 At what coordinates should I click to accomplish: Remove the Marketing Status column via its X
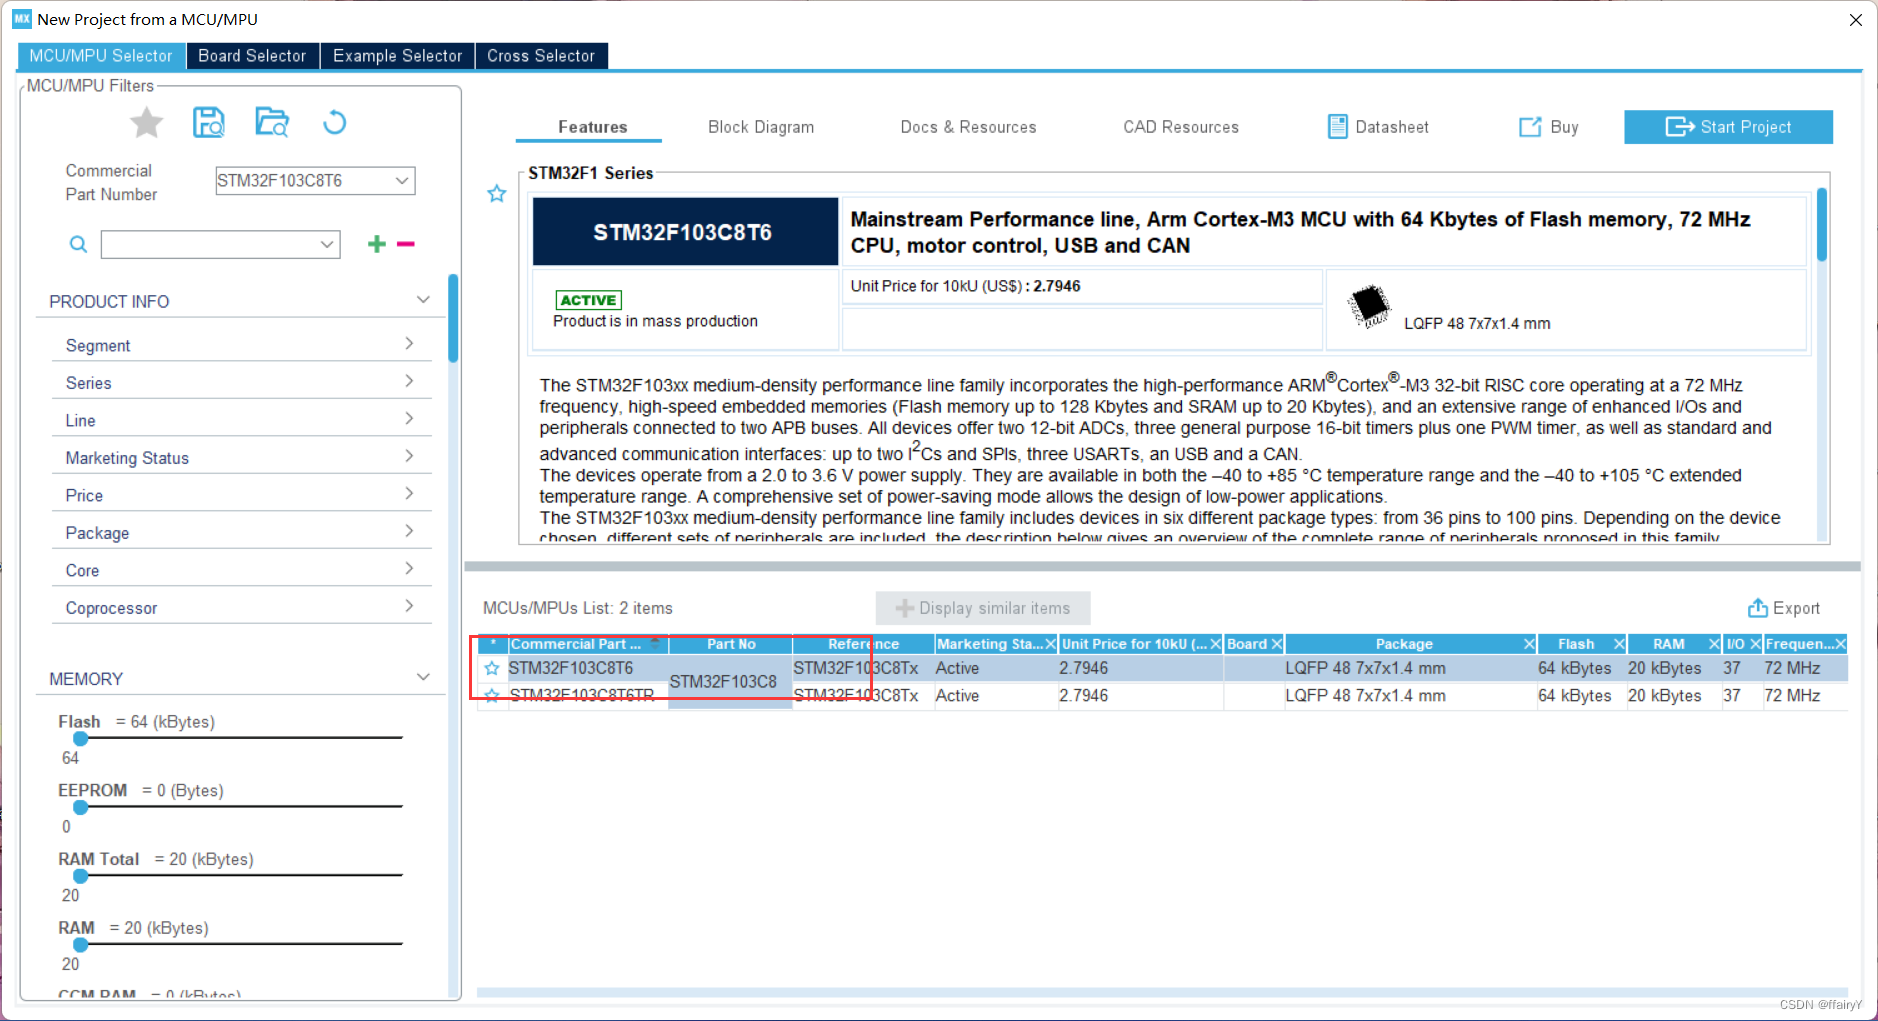point(1050,644)
